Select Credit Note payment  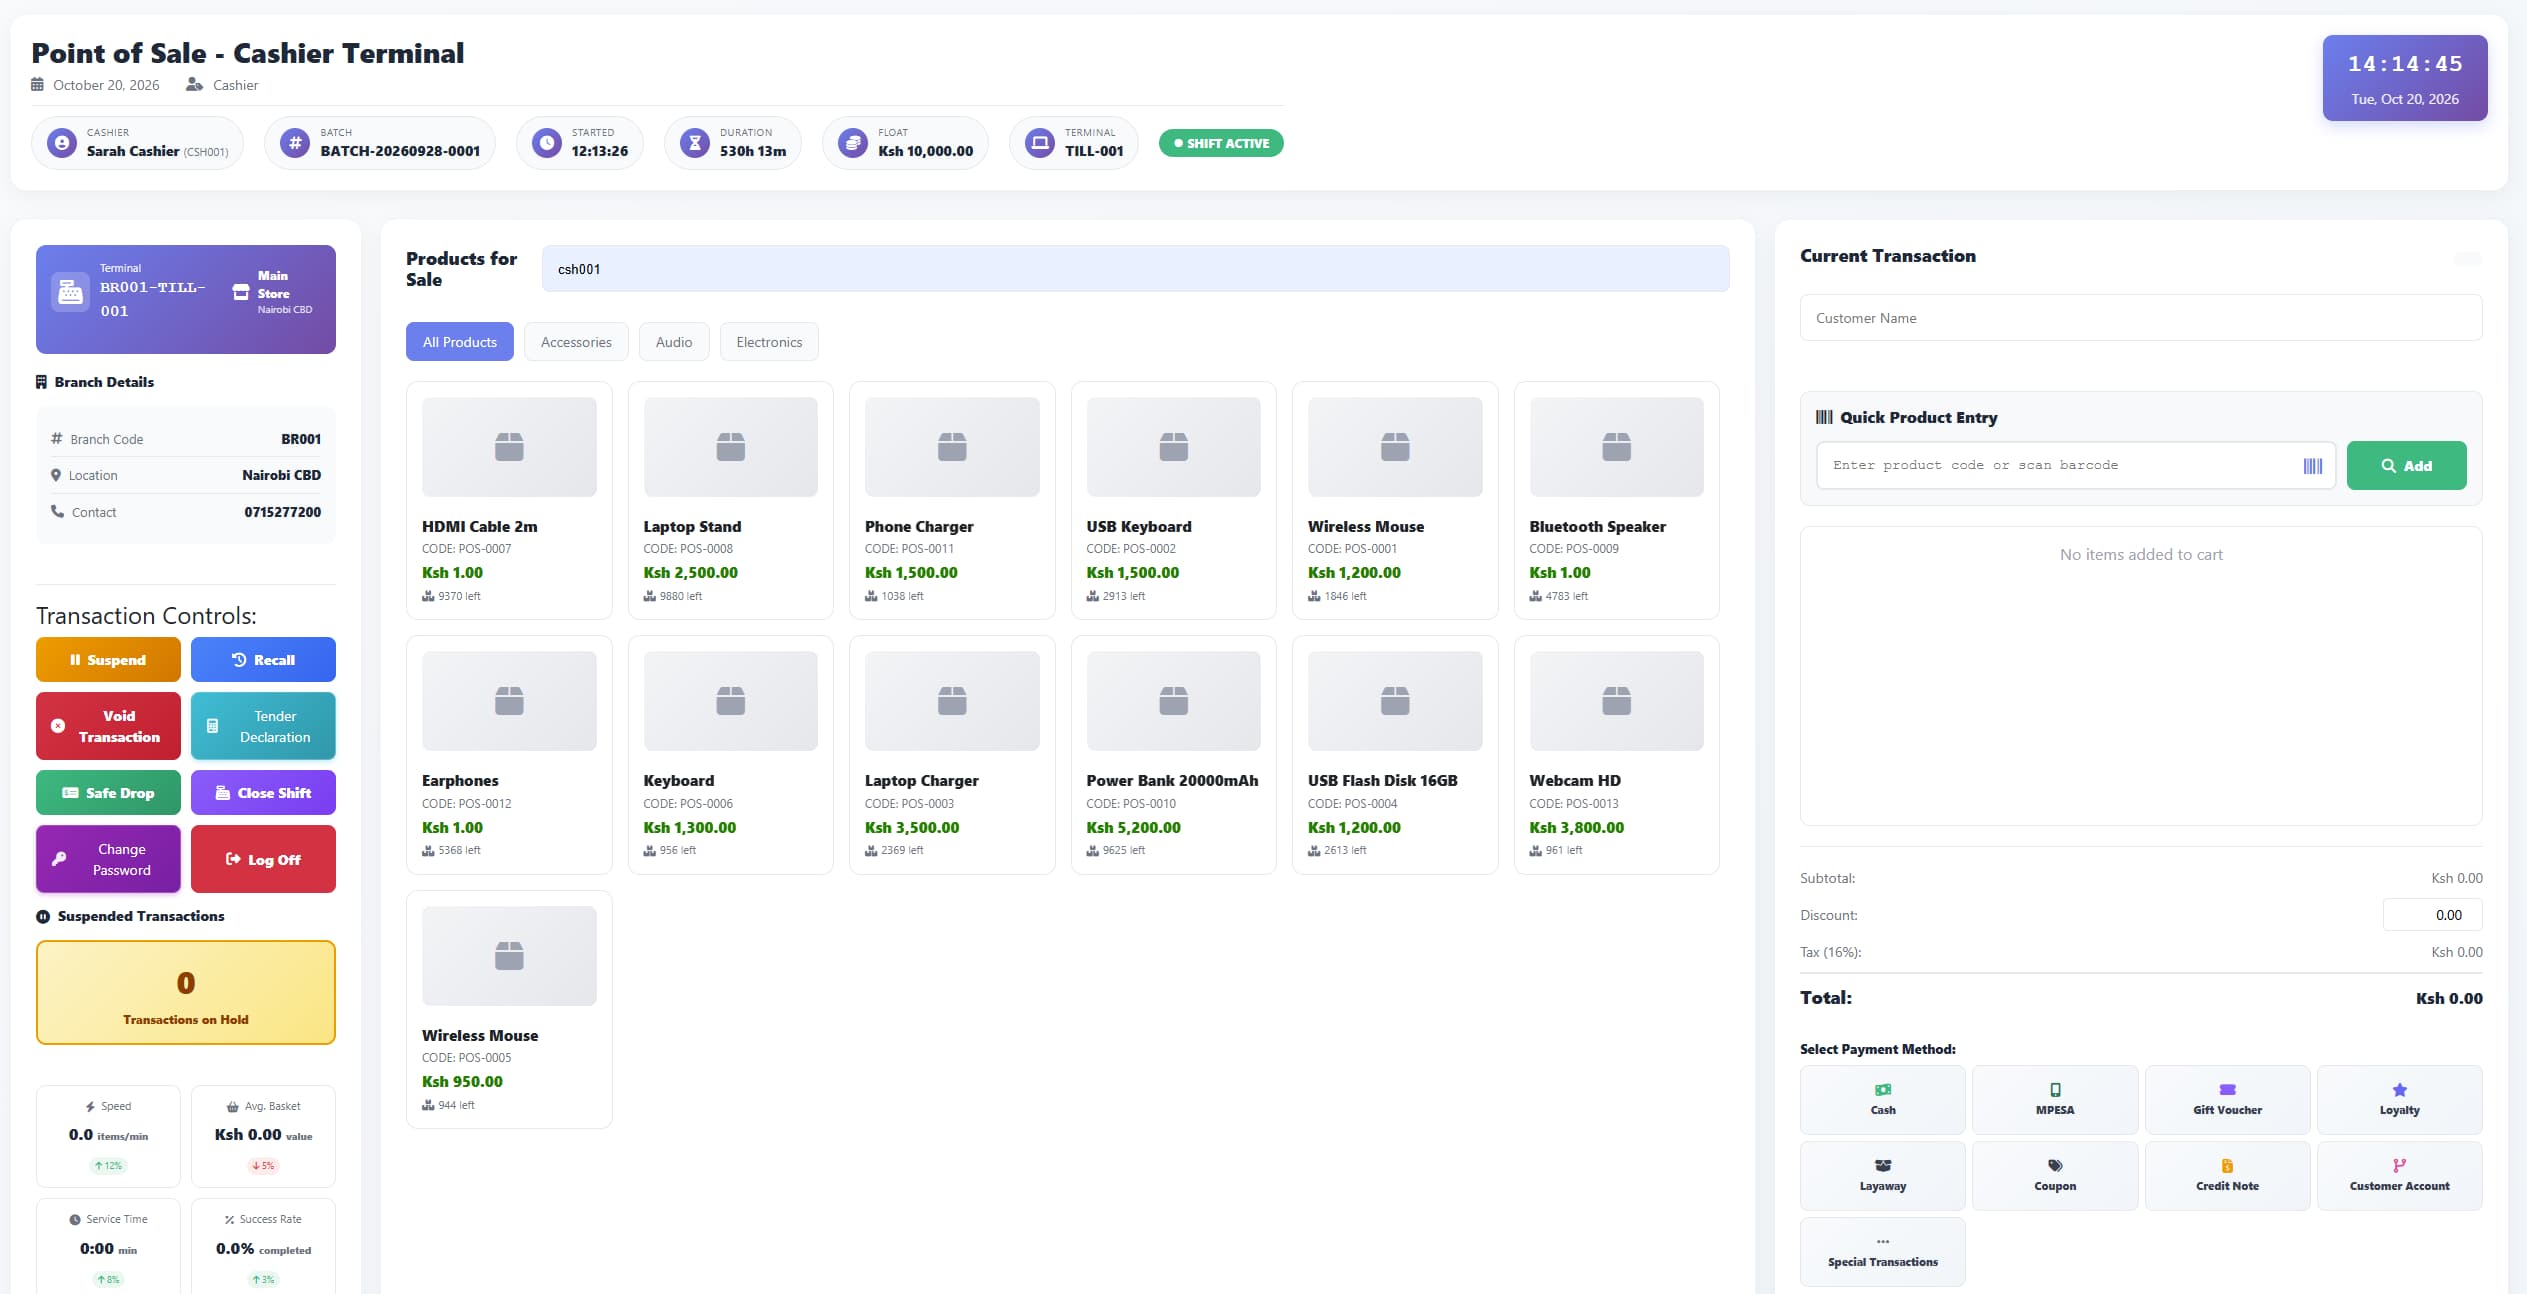2227,1175
